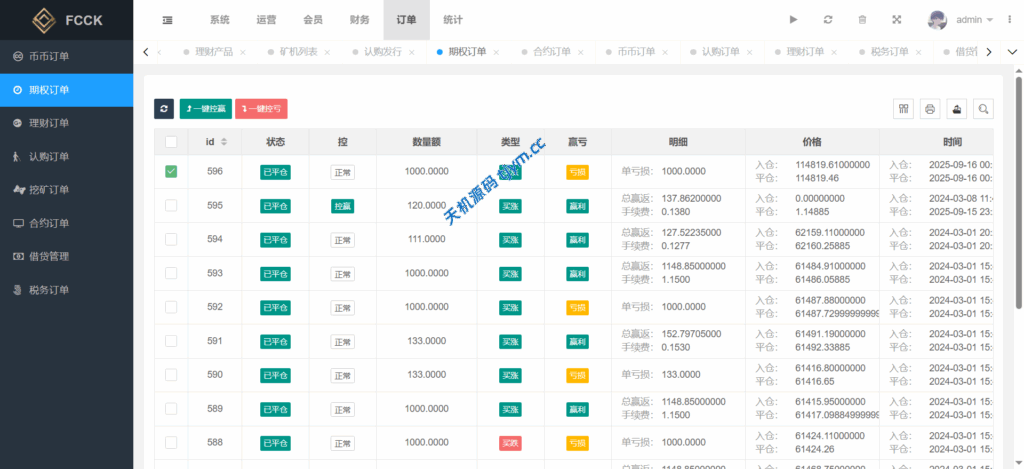Click the refresh icon in the top bar
The height and width of the screenshot is (469, 1024).
[828, 20]
